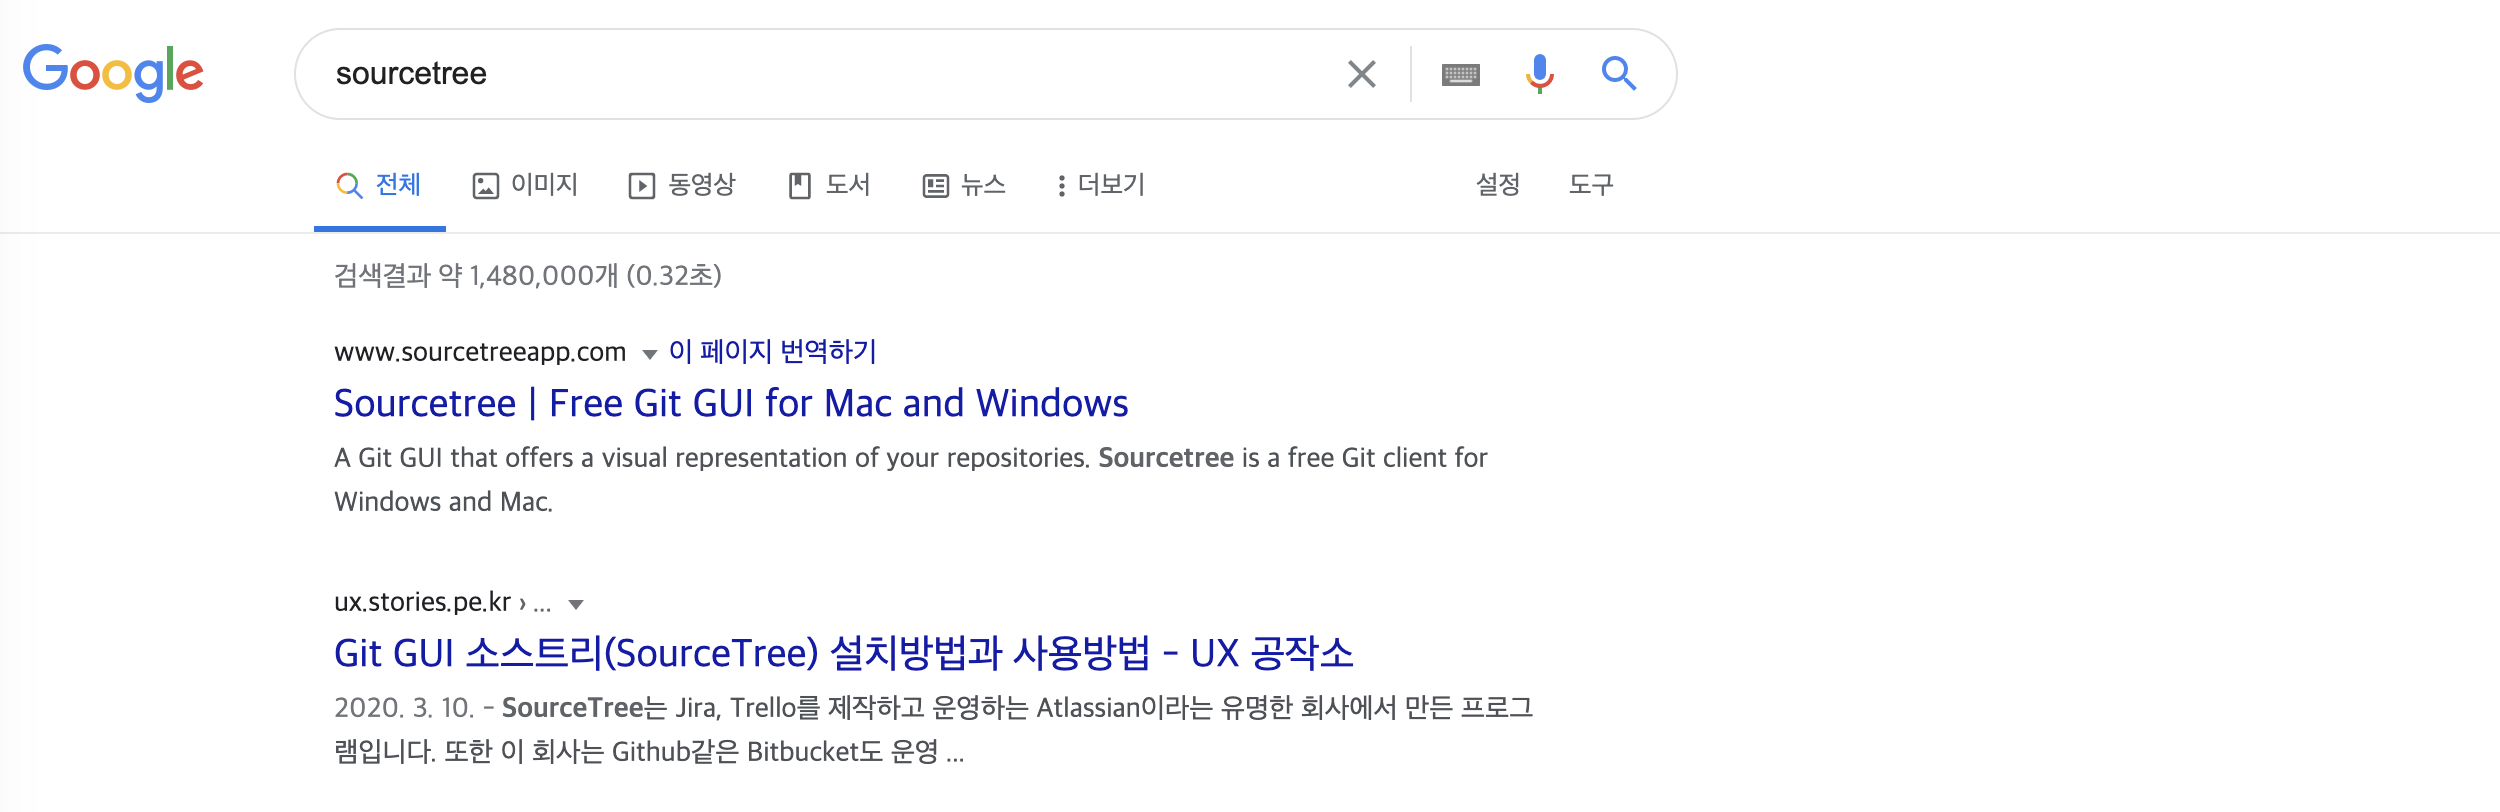Click the 이 페이지 번역하기 translation link

773,351
